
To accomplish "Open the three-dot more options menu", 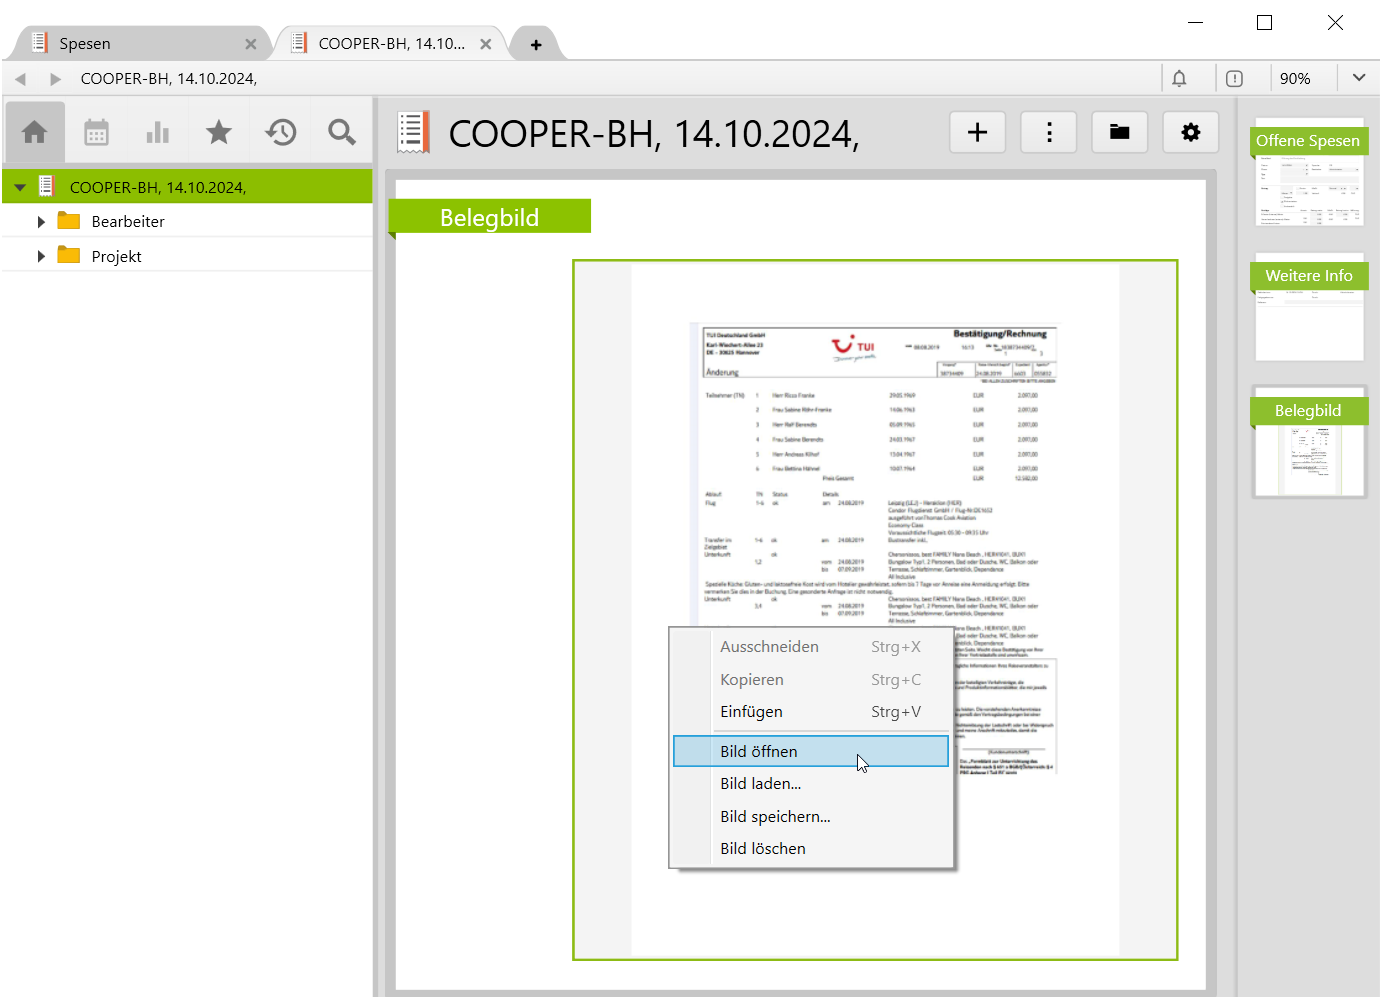I will click(x=1048, y=132).
